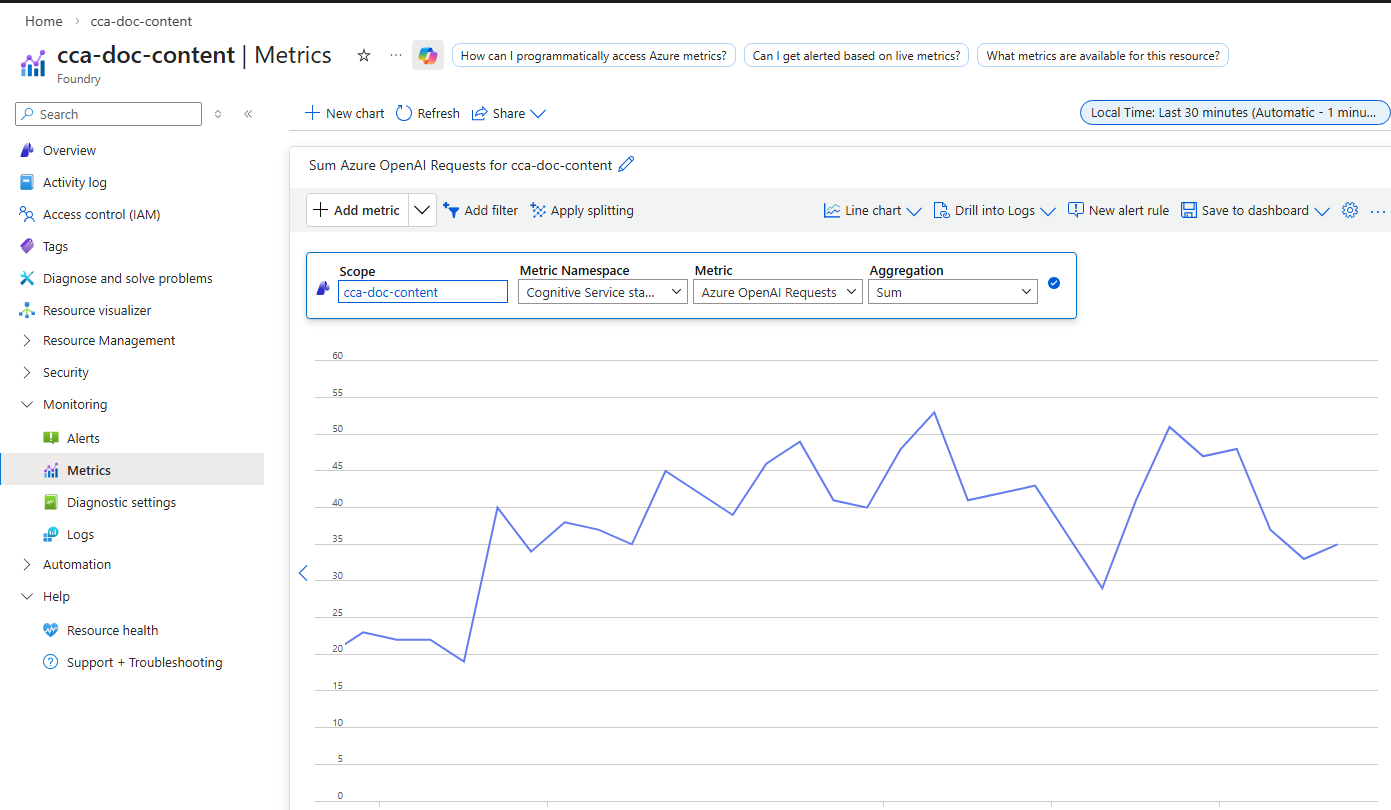Open the Metric dropdown for Azure OpenAI Requests
The height and width of the screenshot is (810, 1391).
778,292
